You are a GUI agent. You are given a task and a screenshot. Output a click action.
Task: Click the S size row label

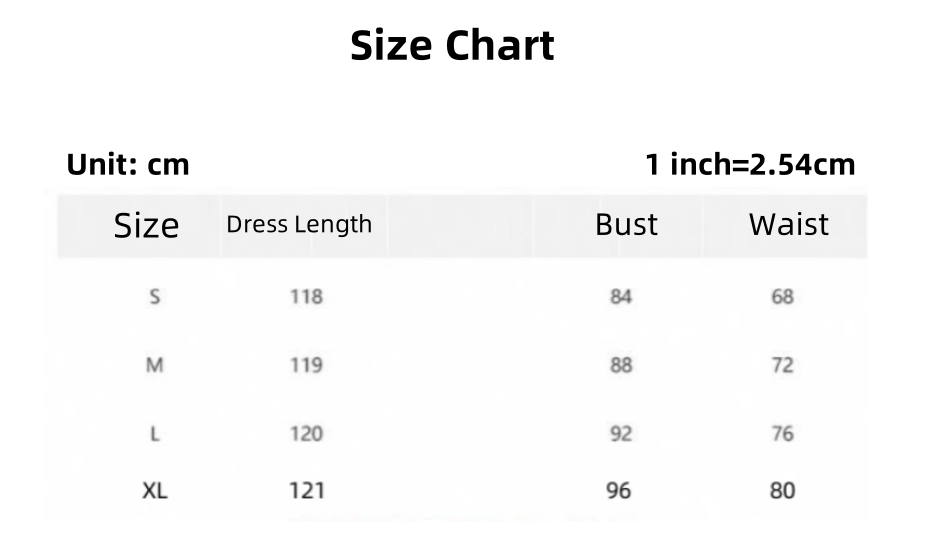tap(154, 297)
